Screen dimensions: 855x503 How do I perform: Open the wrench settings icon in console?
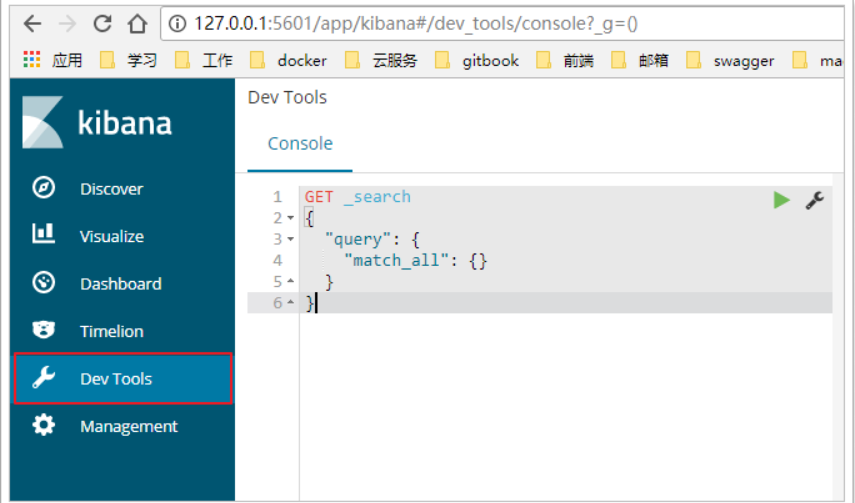[x=814, y=200]
